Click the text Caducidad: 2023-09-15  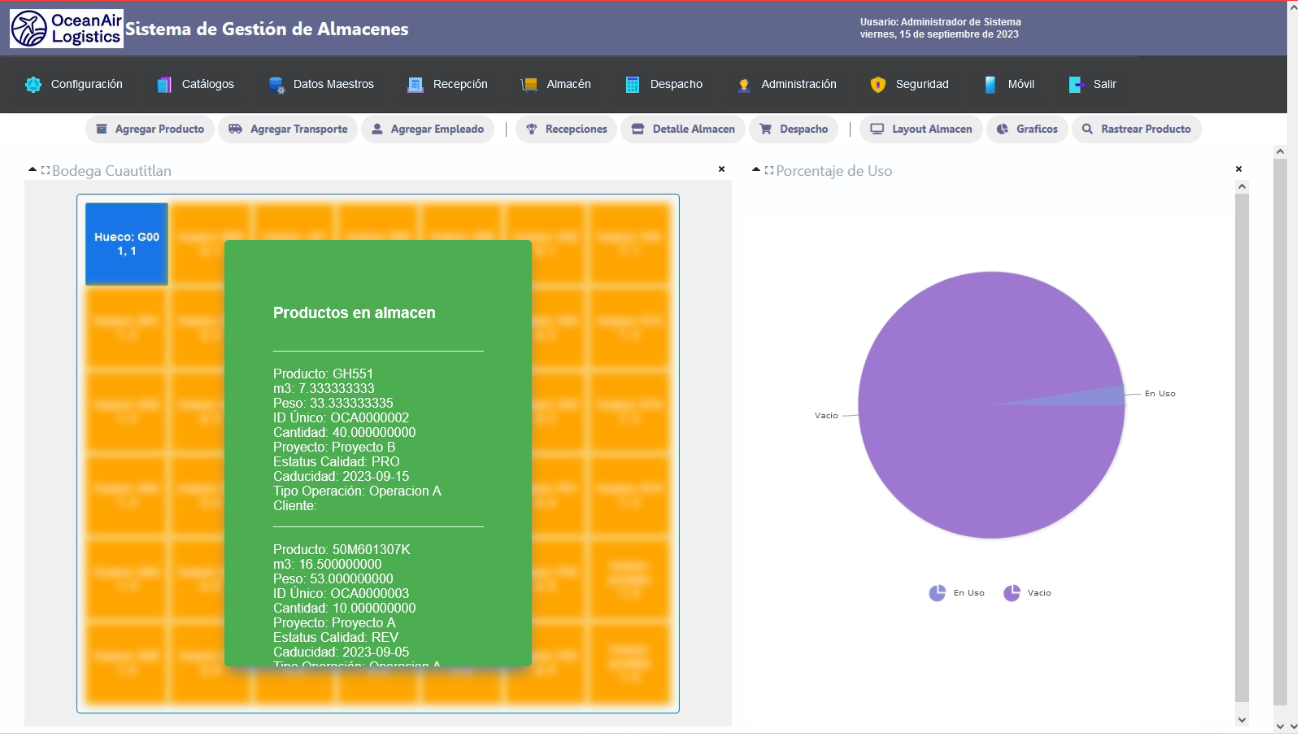(x=341, y=477)
